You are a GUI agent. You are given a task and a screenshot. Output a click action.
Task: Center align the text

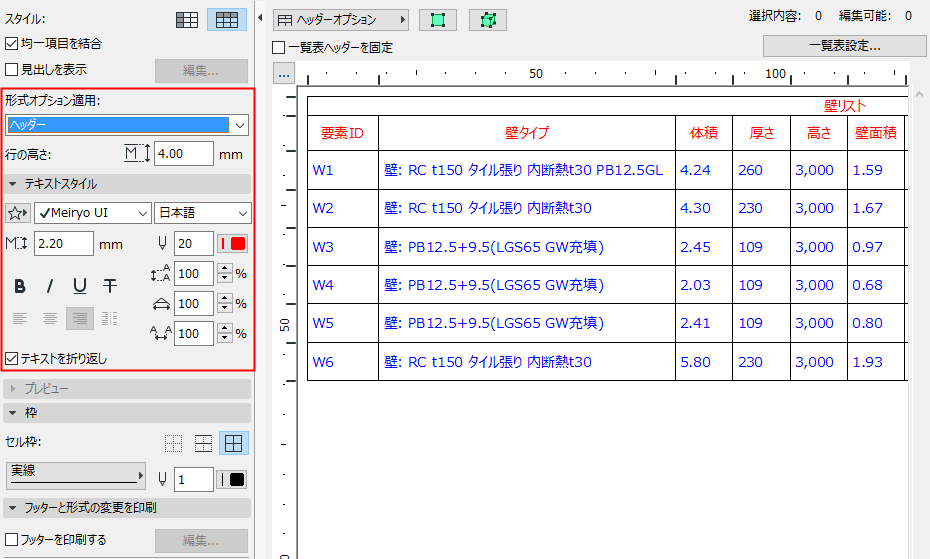point(50,319)
